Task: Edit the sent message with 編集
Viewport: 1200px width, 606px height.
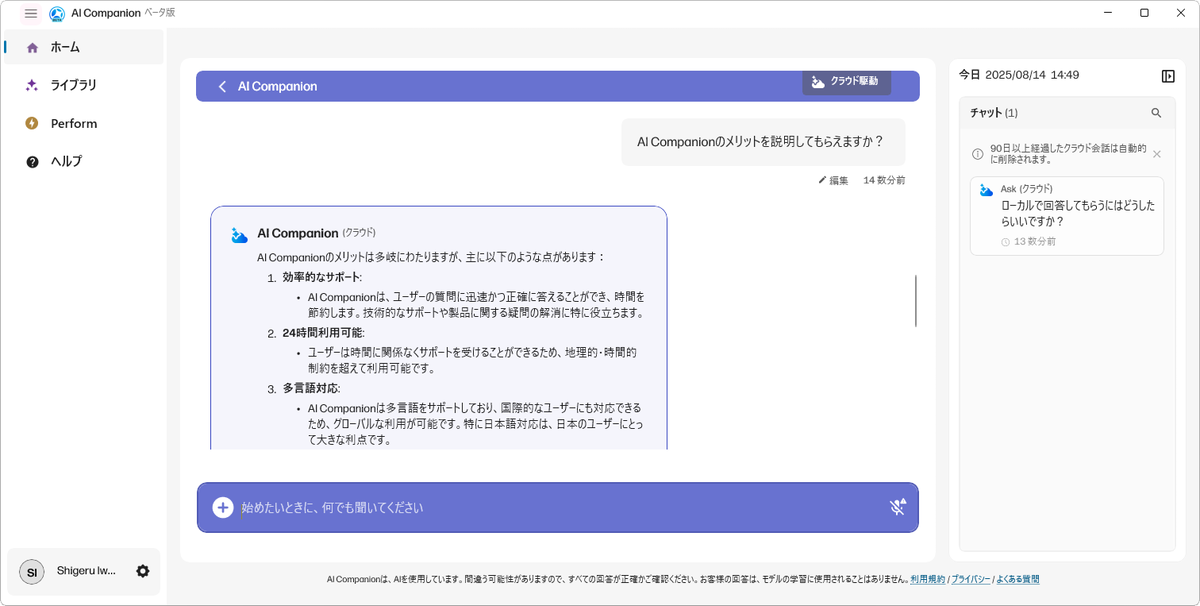Action: click(x=833, y=180)
